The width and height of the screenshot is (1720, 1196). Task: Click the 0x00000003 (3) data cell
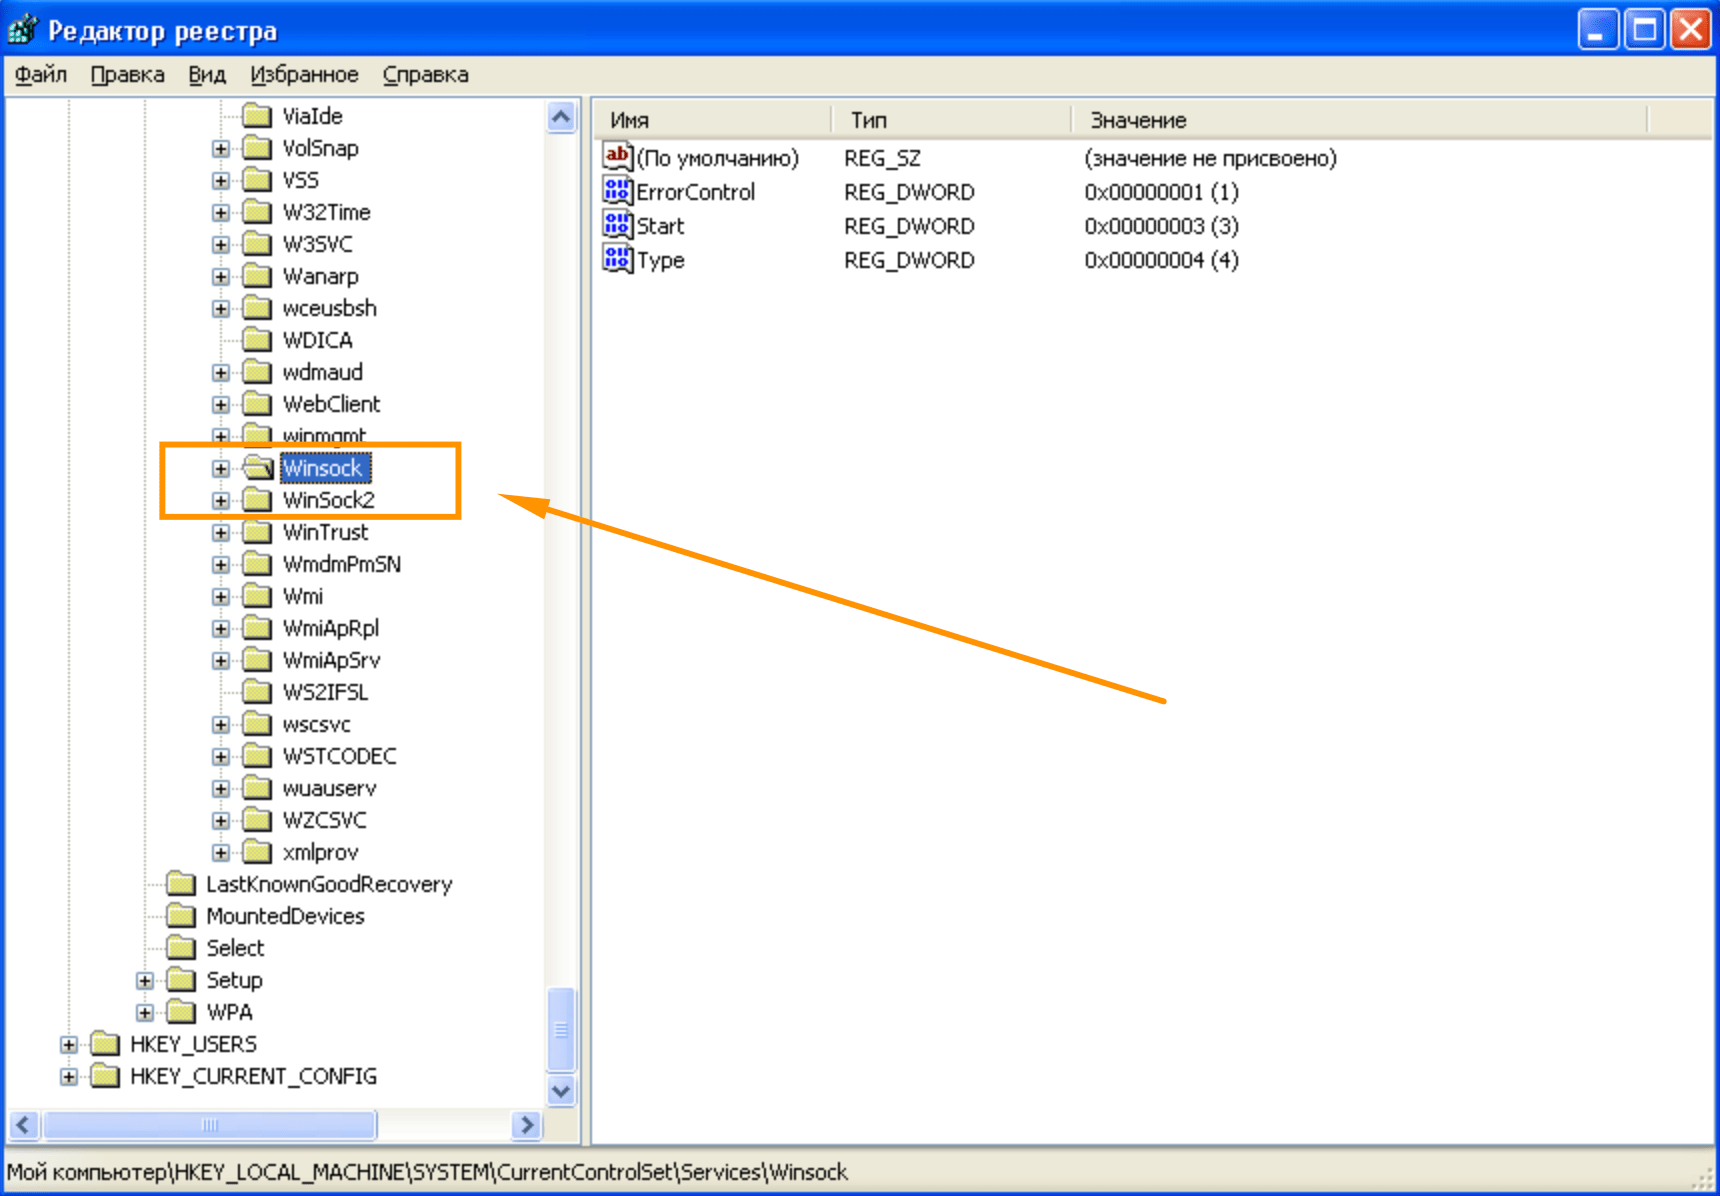pyautogui.click(x=1161, y=226)
